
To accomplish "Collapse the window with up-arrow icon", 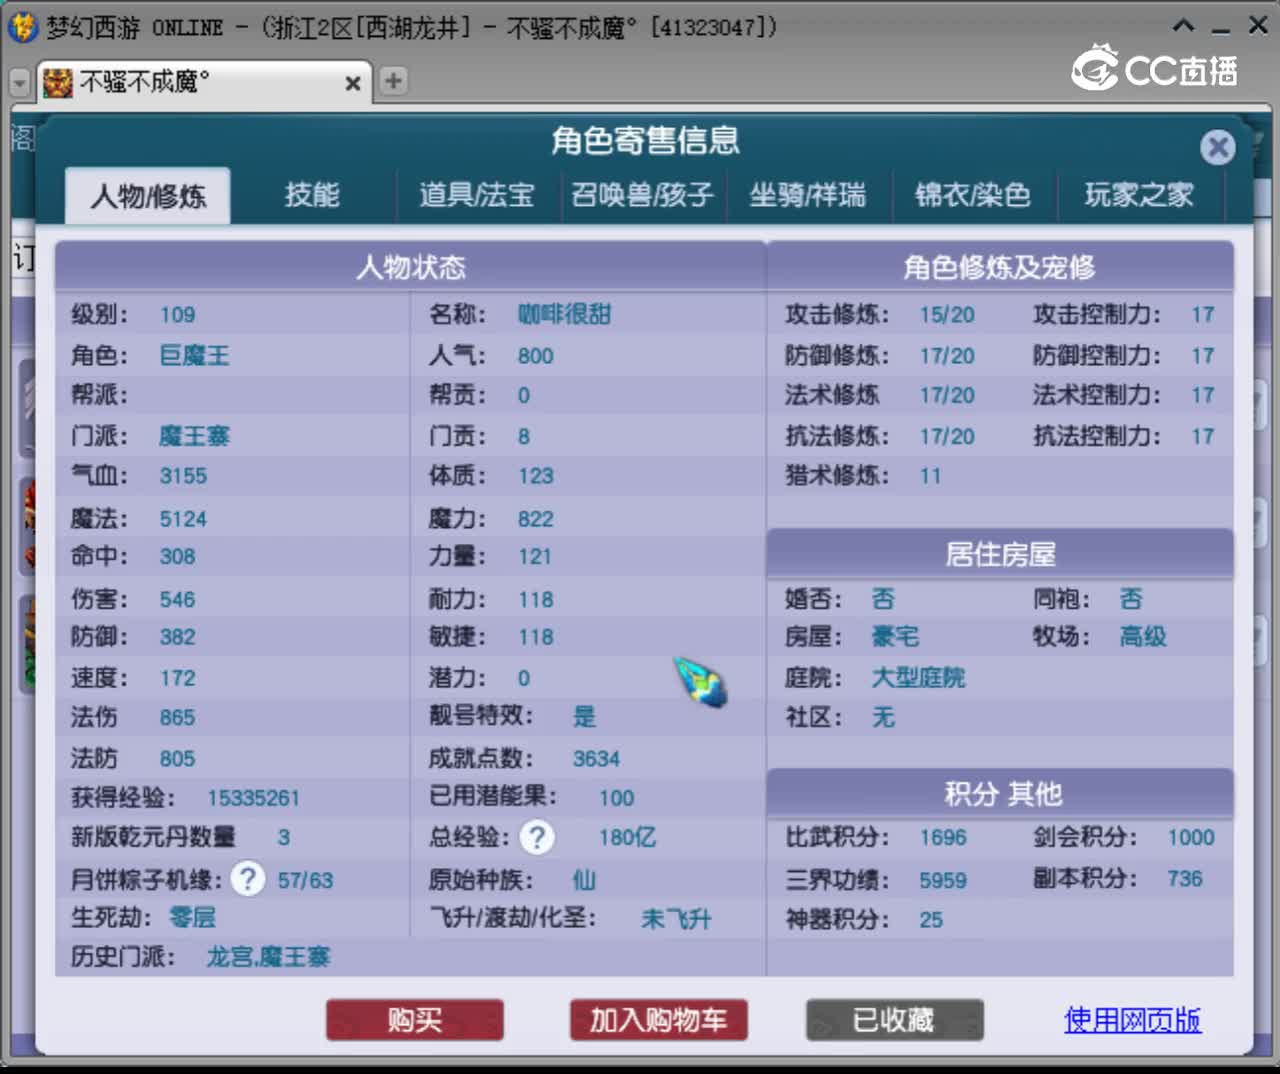I will click(1183, 26).
